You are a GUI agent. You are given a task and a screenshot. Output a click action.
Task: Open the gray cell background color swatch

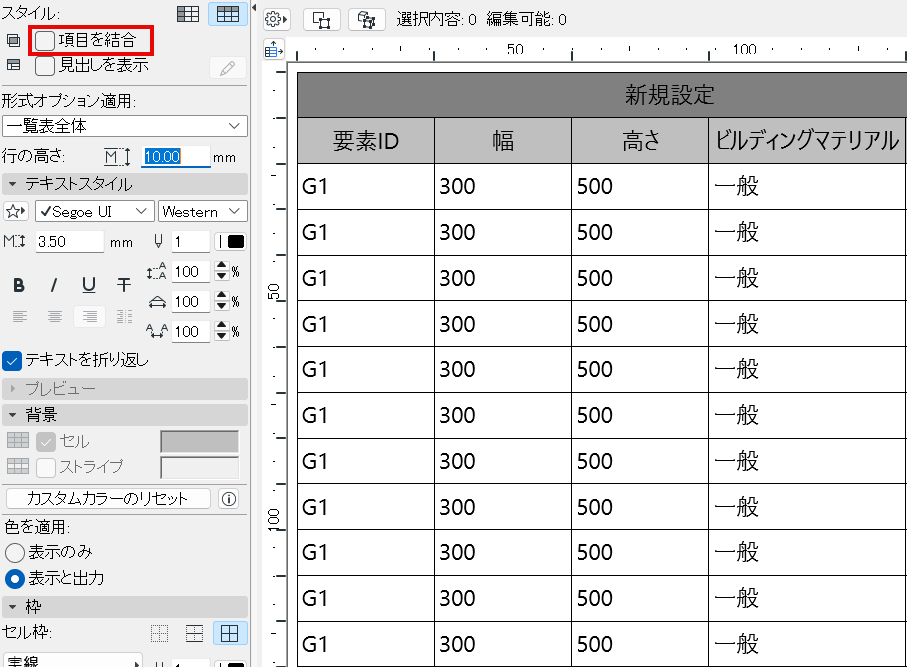click(x=199, y=442)
